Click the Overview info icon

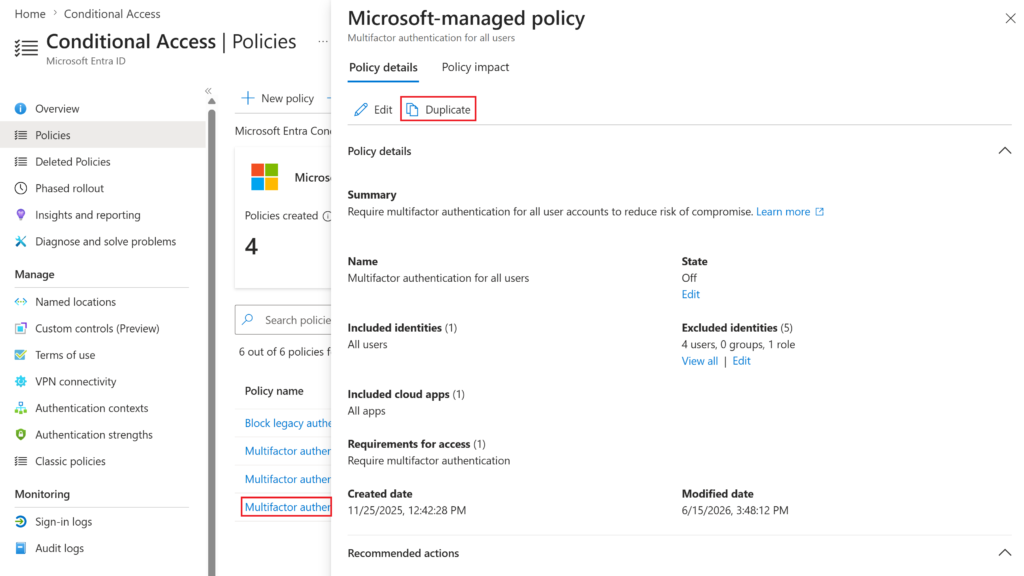pyautogui.click(x=21, y=108)
